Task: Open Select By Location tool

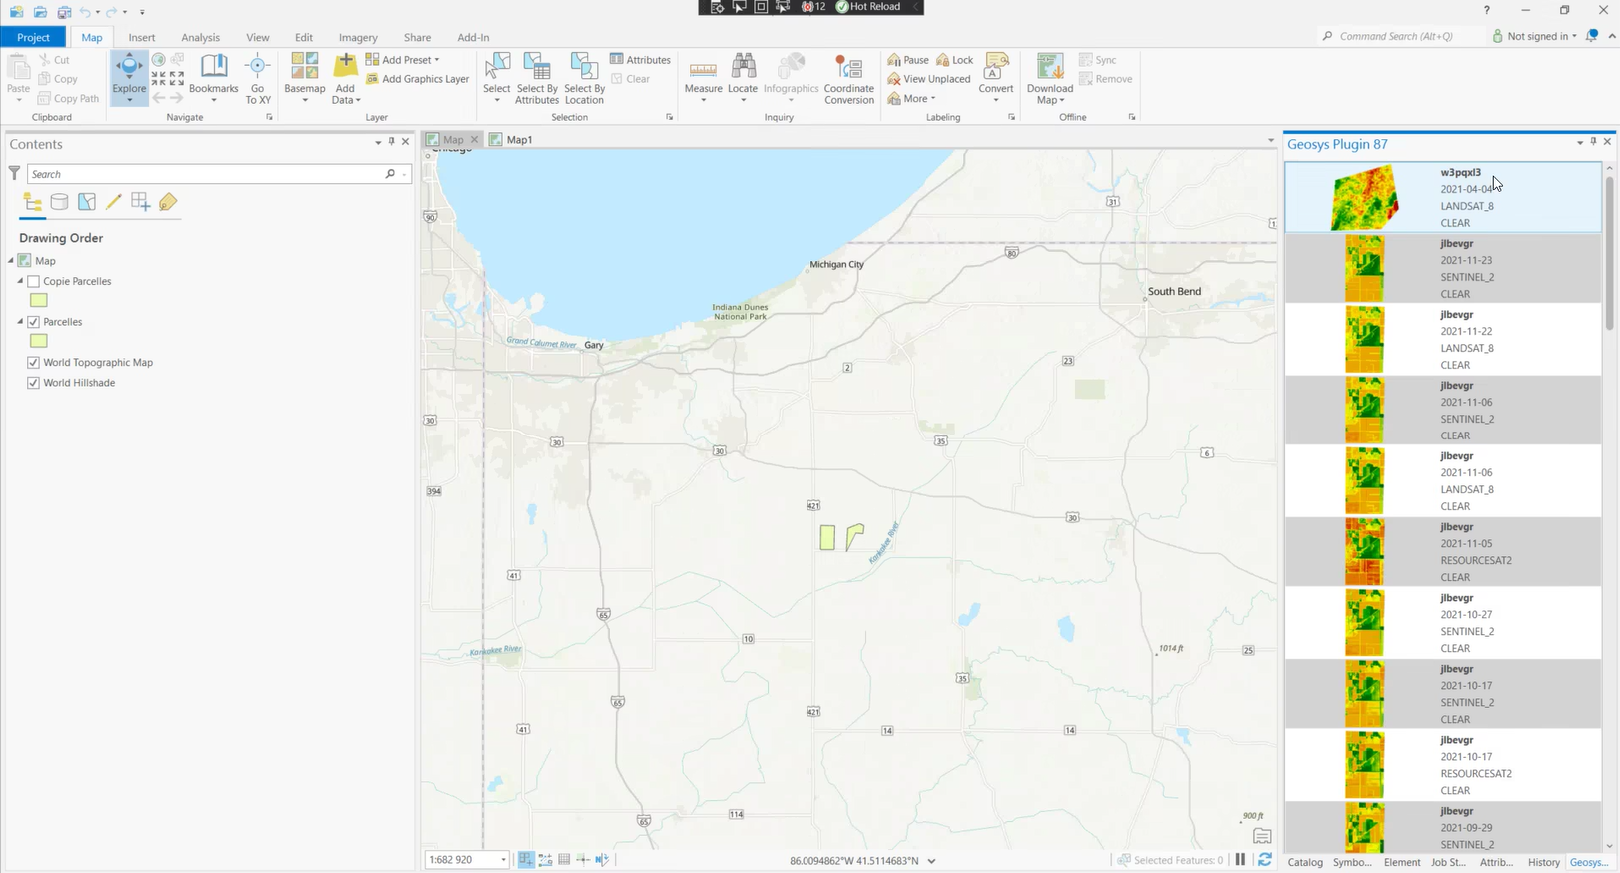Action: tap(584, 77)
